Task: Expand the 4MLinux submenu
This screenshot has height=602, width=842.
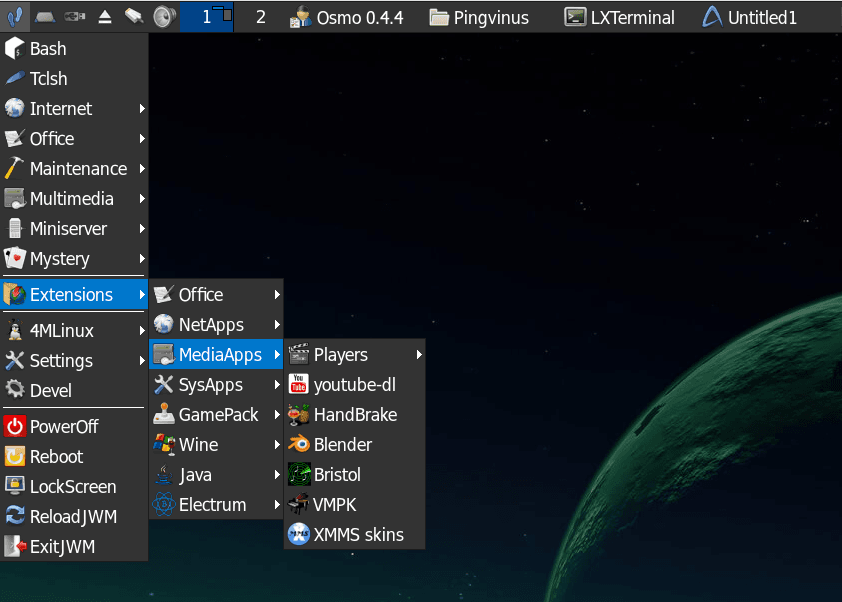Action: [74, 331]
